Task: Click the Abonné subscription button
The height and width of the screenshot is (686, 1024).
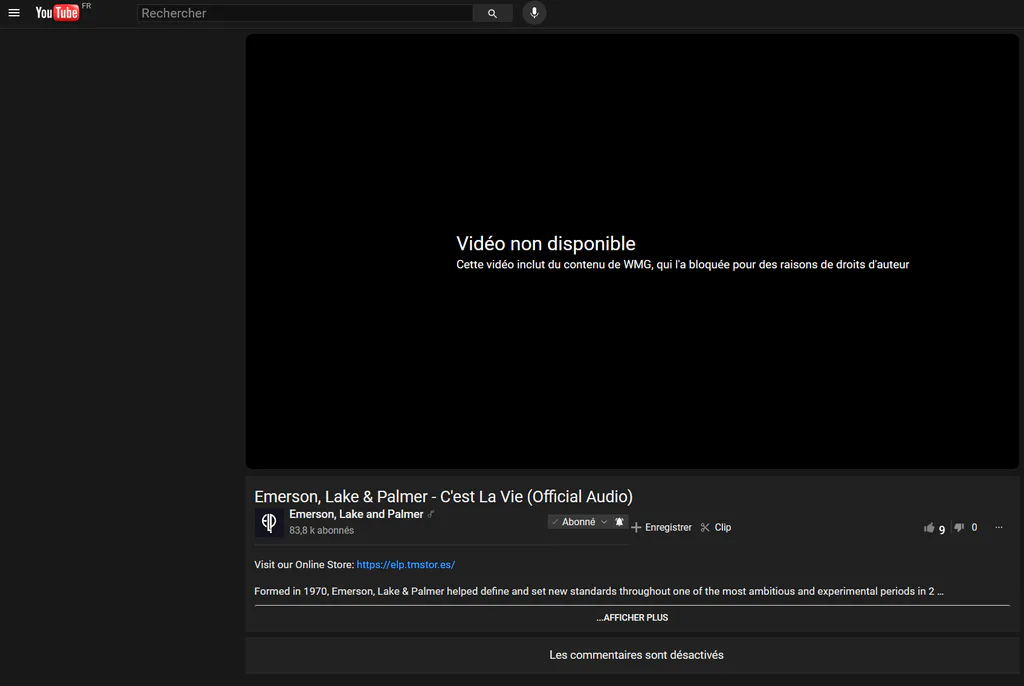Action: point(579,522)
